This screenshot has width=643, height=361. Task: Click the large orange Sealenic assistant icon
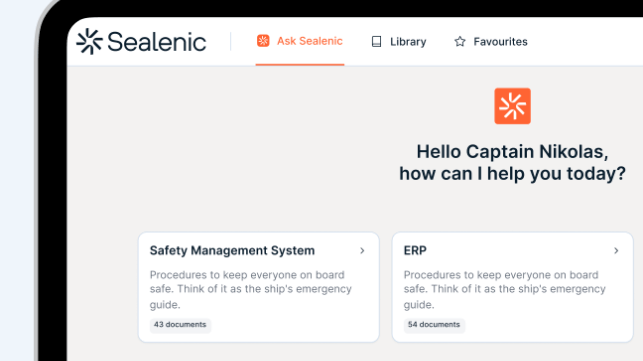coord(512,106)
